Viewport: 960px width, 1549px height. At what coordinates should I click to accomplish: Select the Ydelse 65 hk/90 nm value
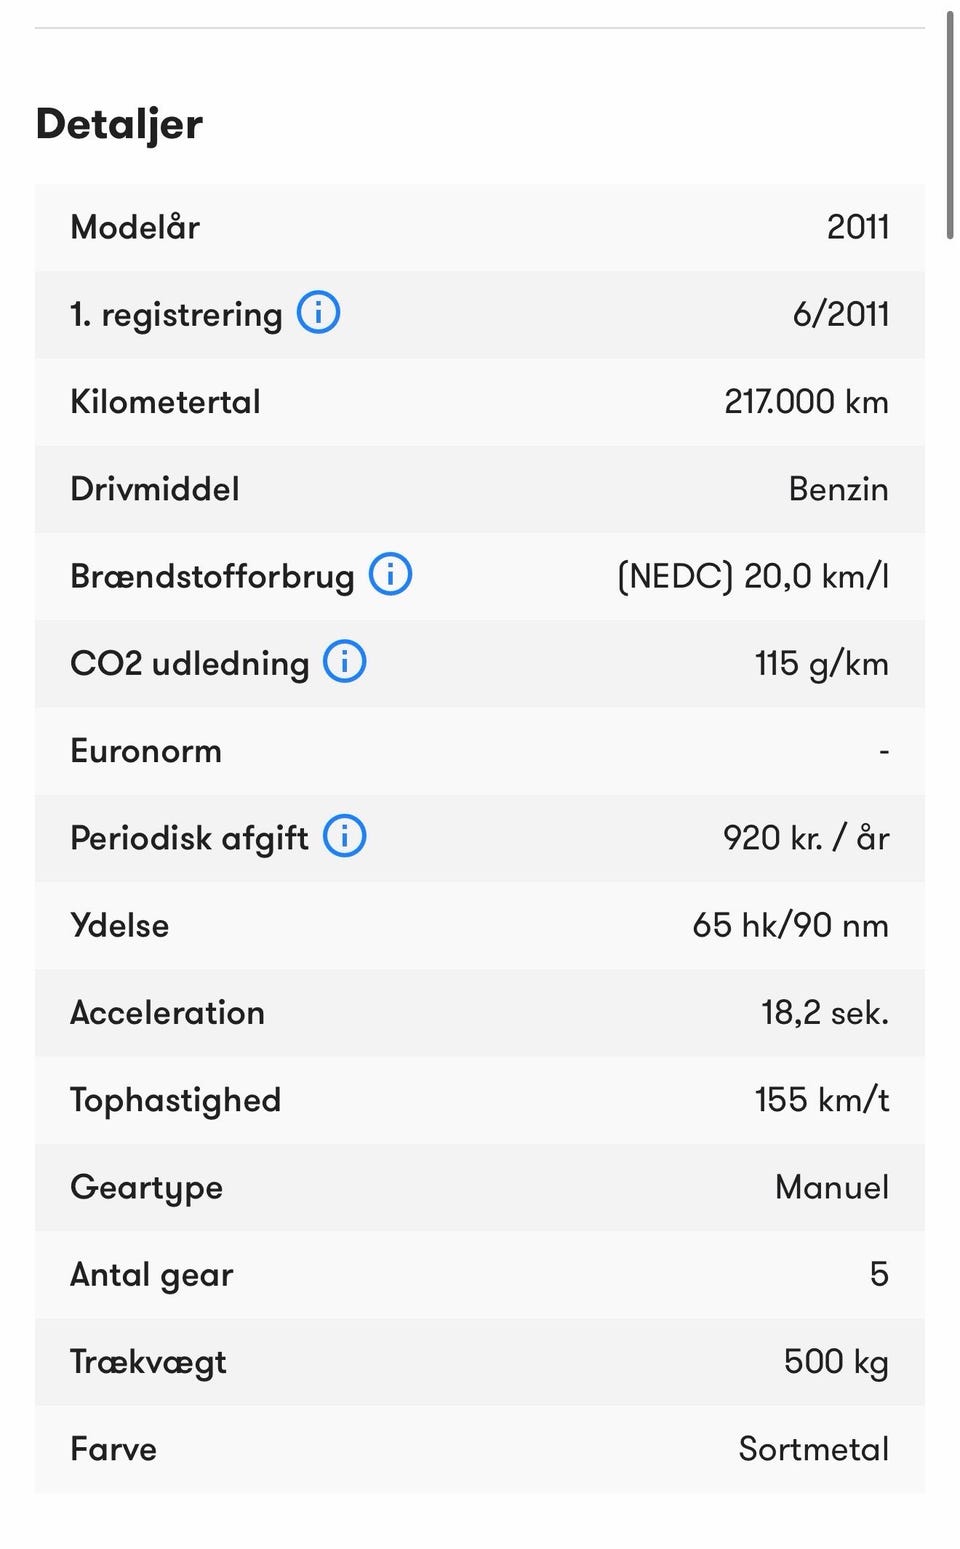click(790, 925)
